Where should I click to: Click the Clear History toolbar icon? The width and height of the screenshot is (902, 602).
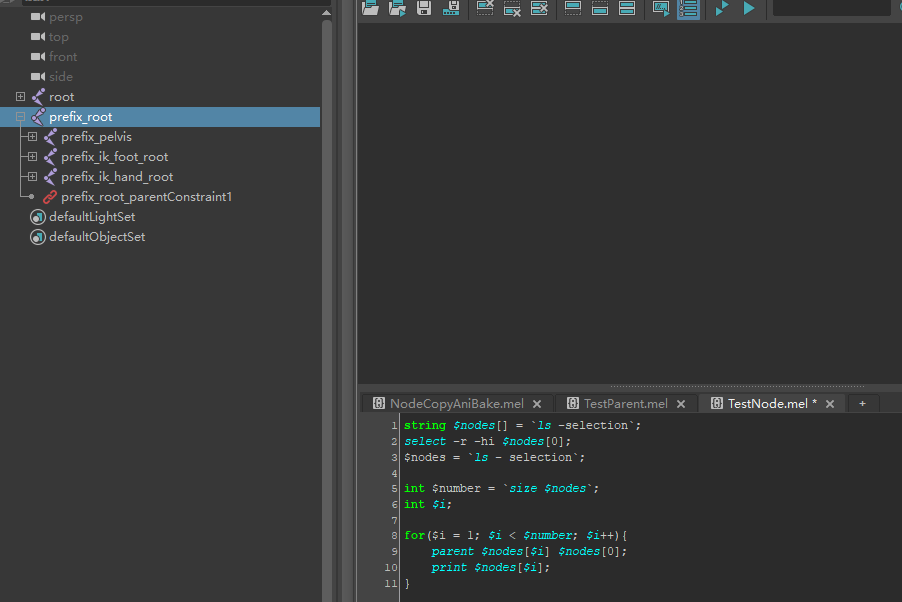click(485, 8)
